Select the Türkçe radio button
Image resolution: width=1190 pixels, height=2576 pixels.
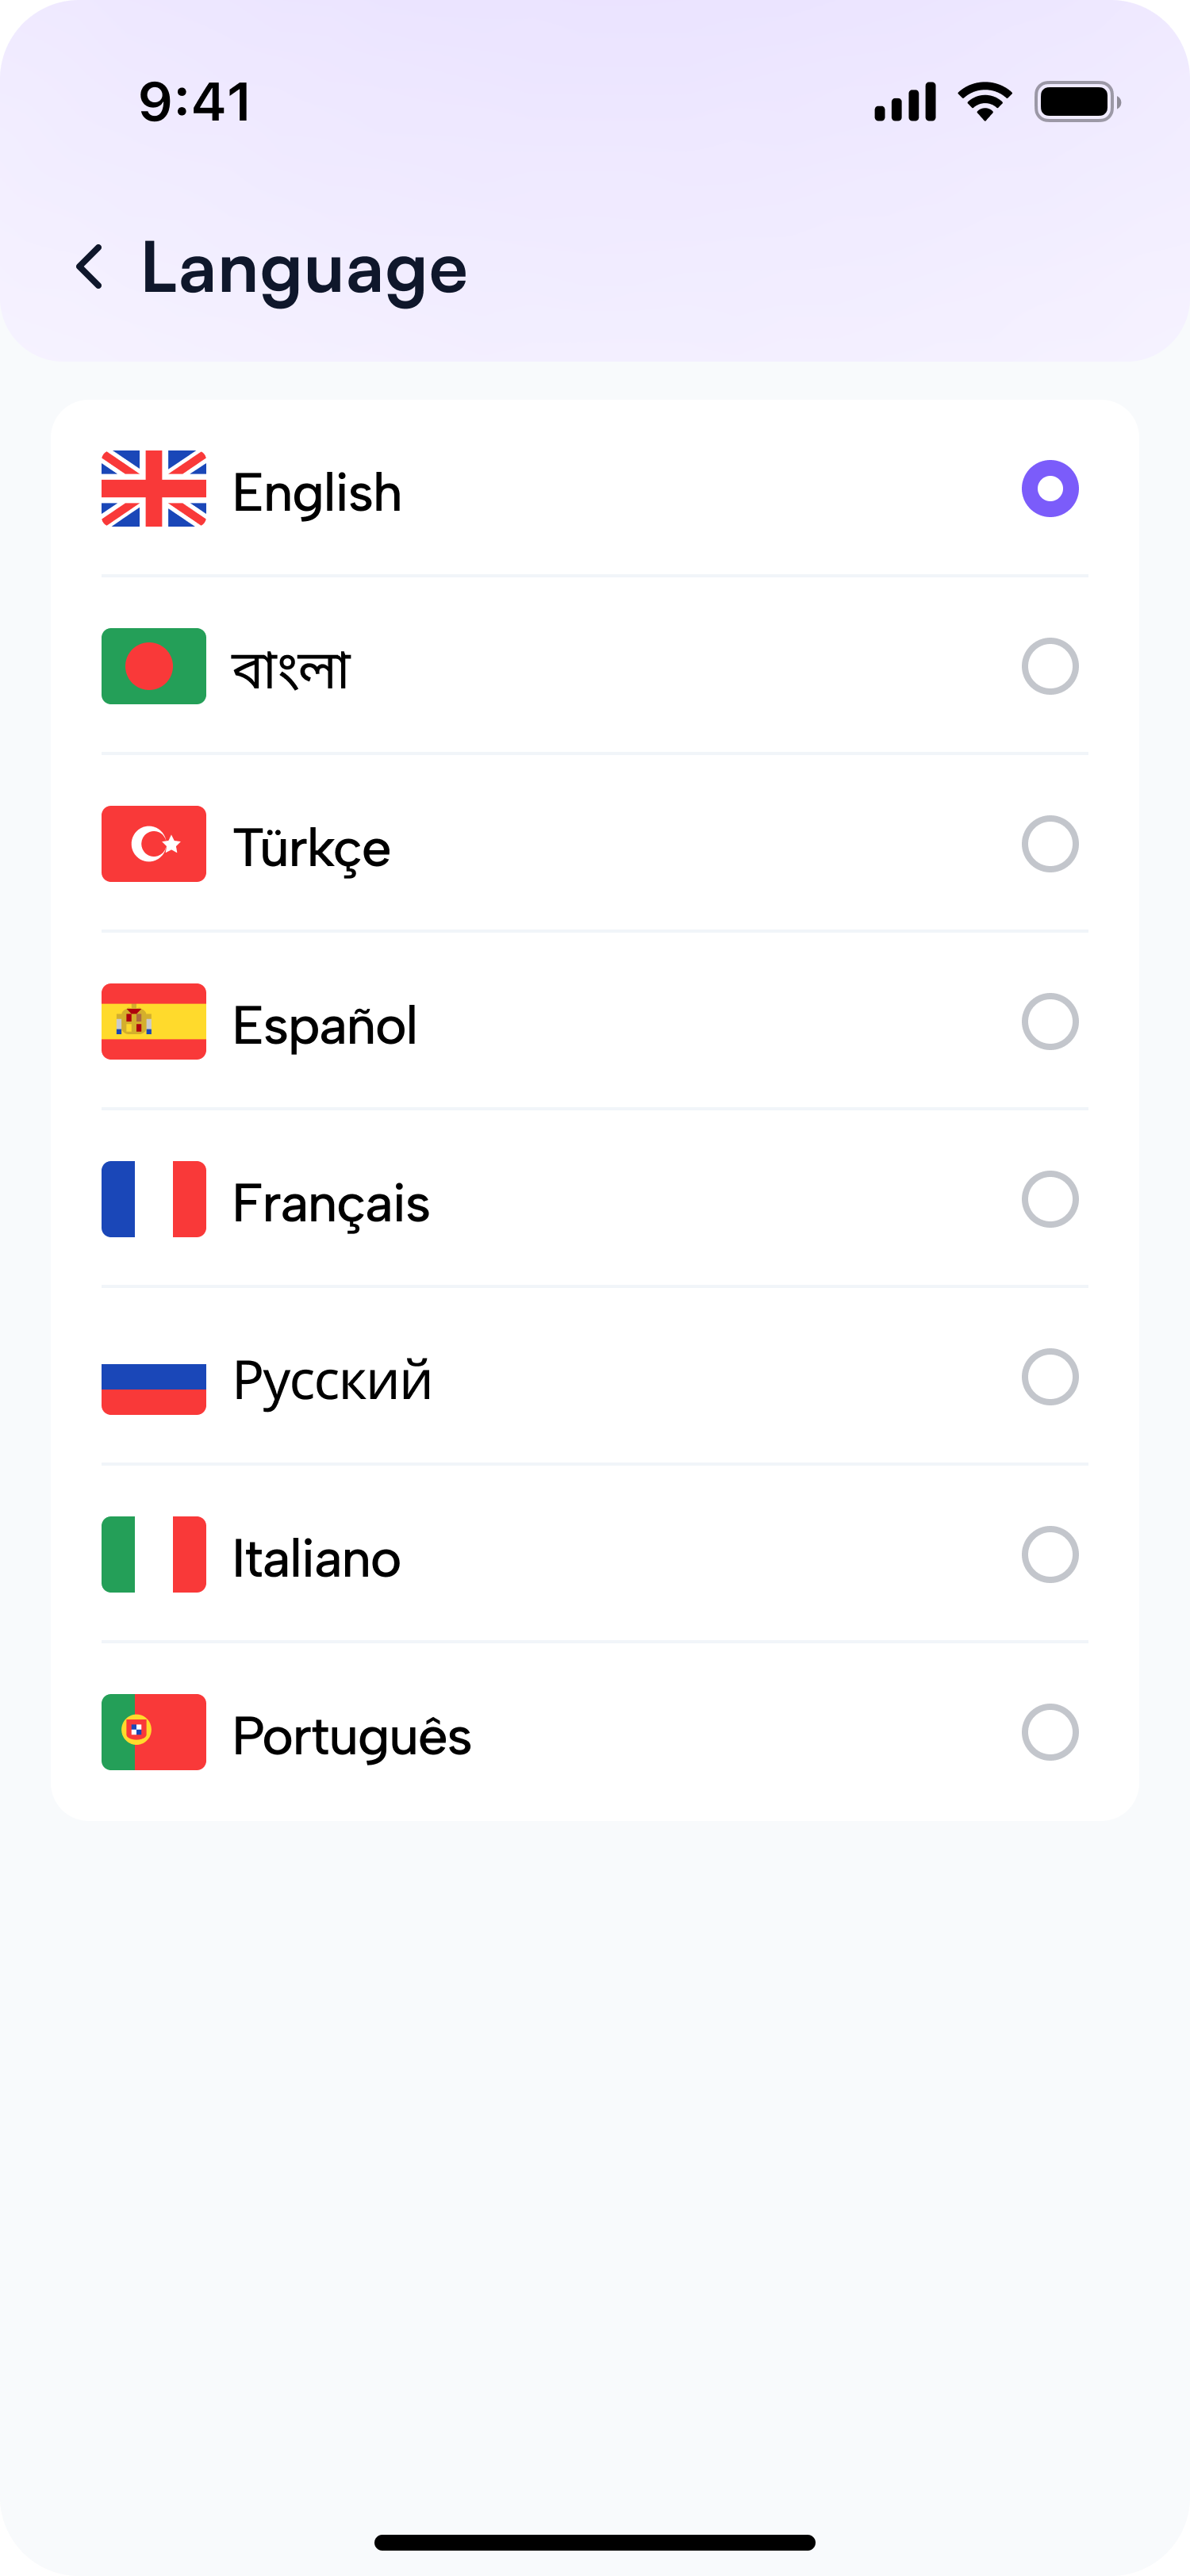(1050, 844)
